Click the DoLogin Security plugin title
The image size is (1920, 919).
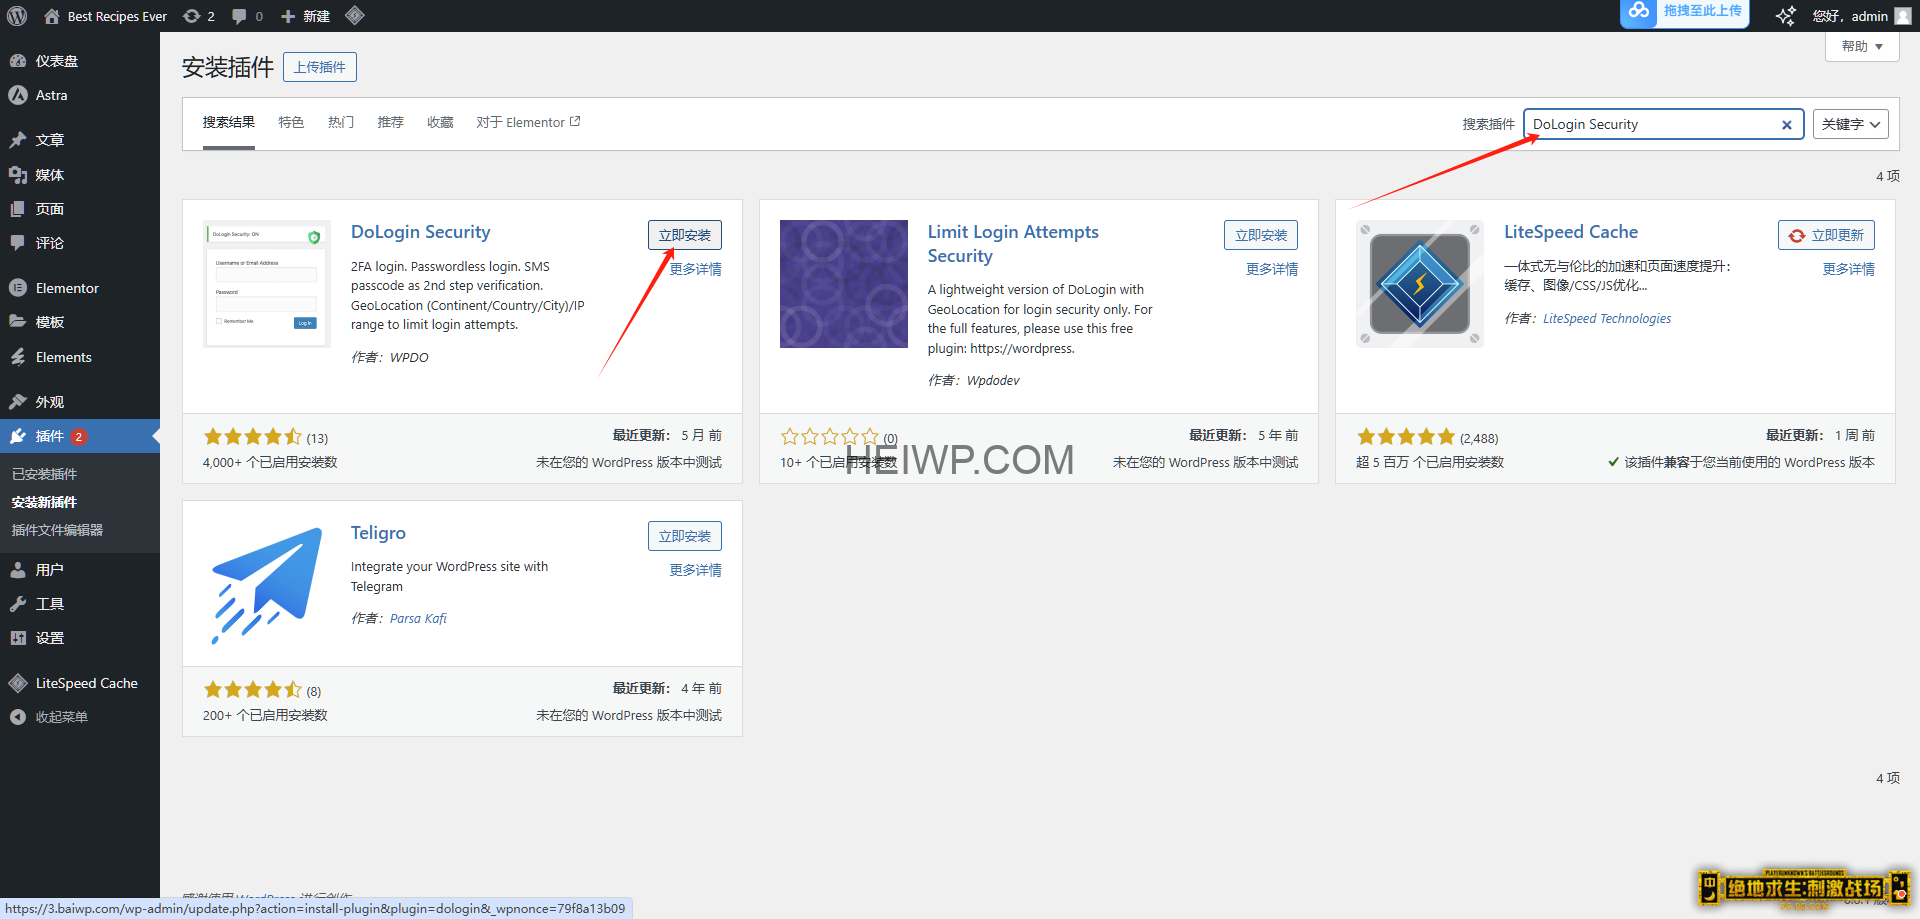(x=421, y=232)
